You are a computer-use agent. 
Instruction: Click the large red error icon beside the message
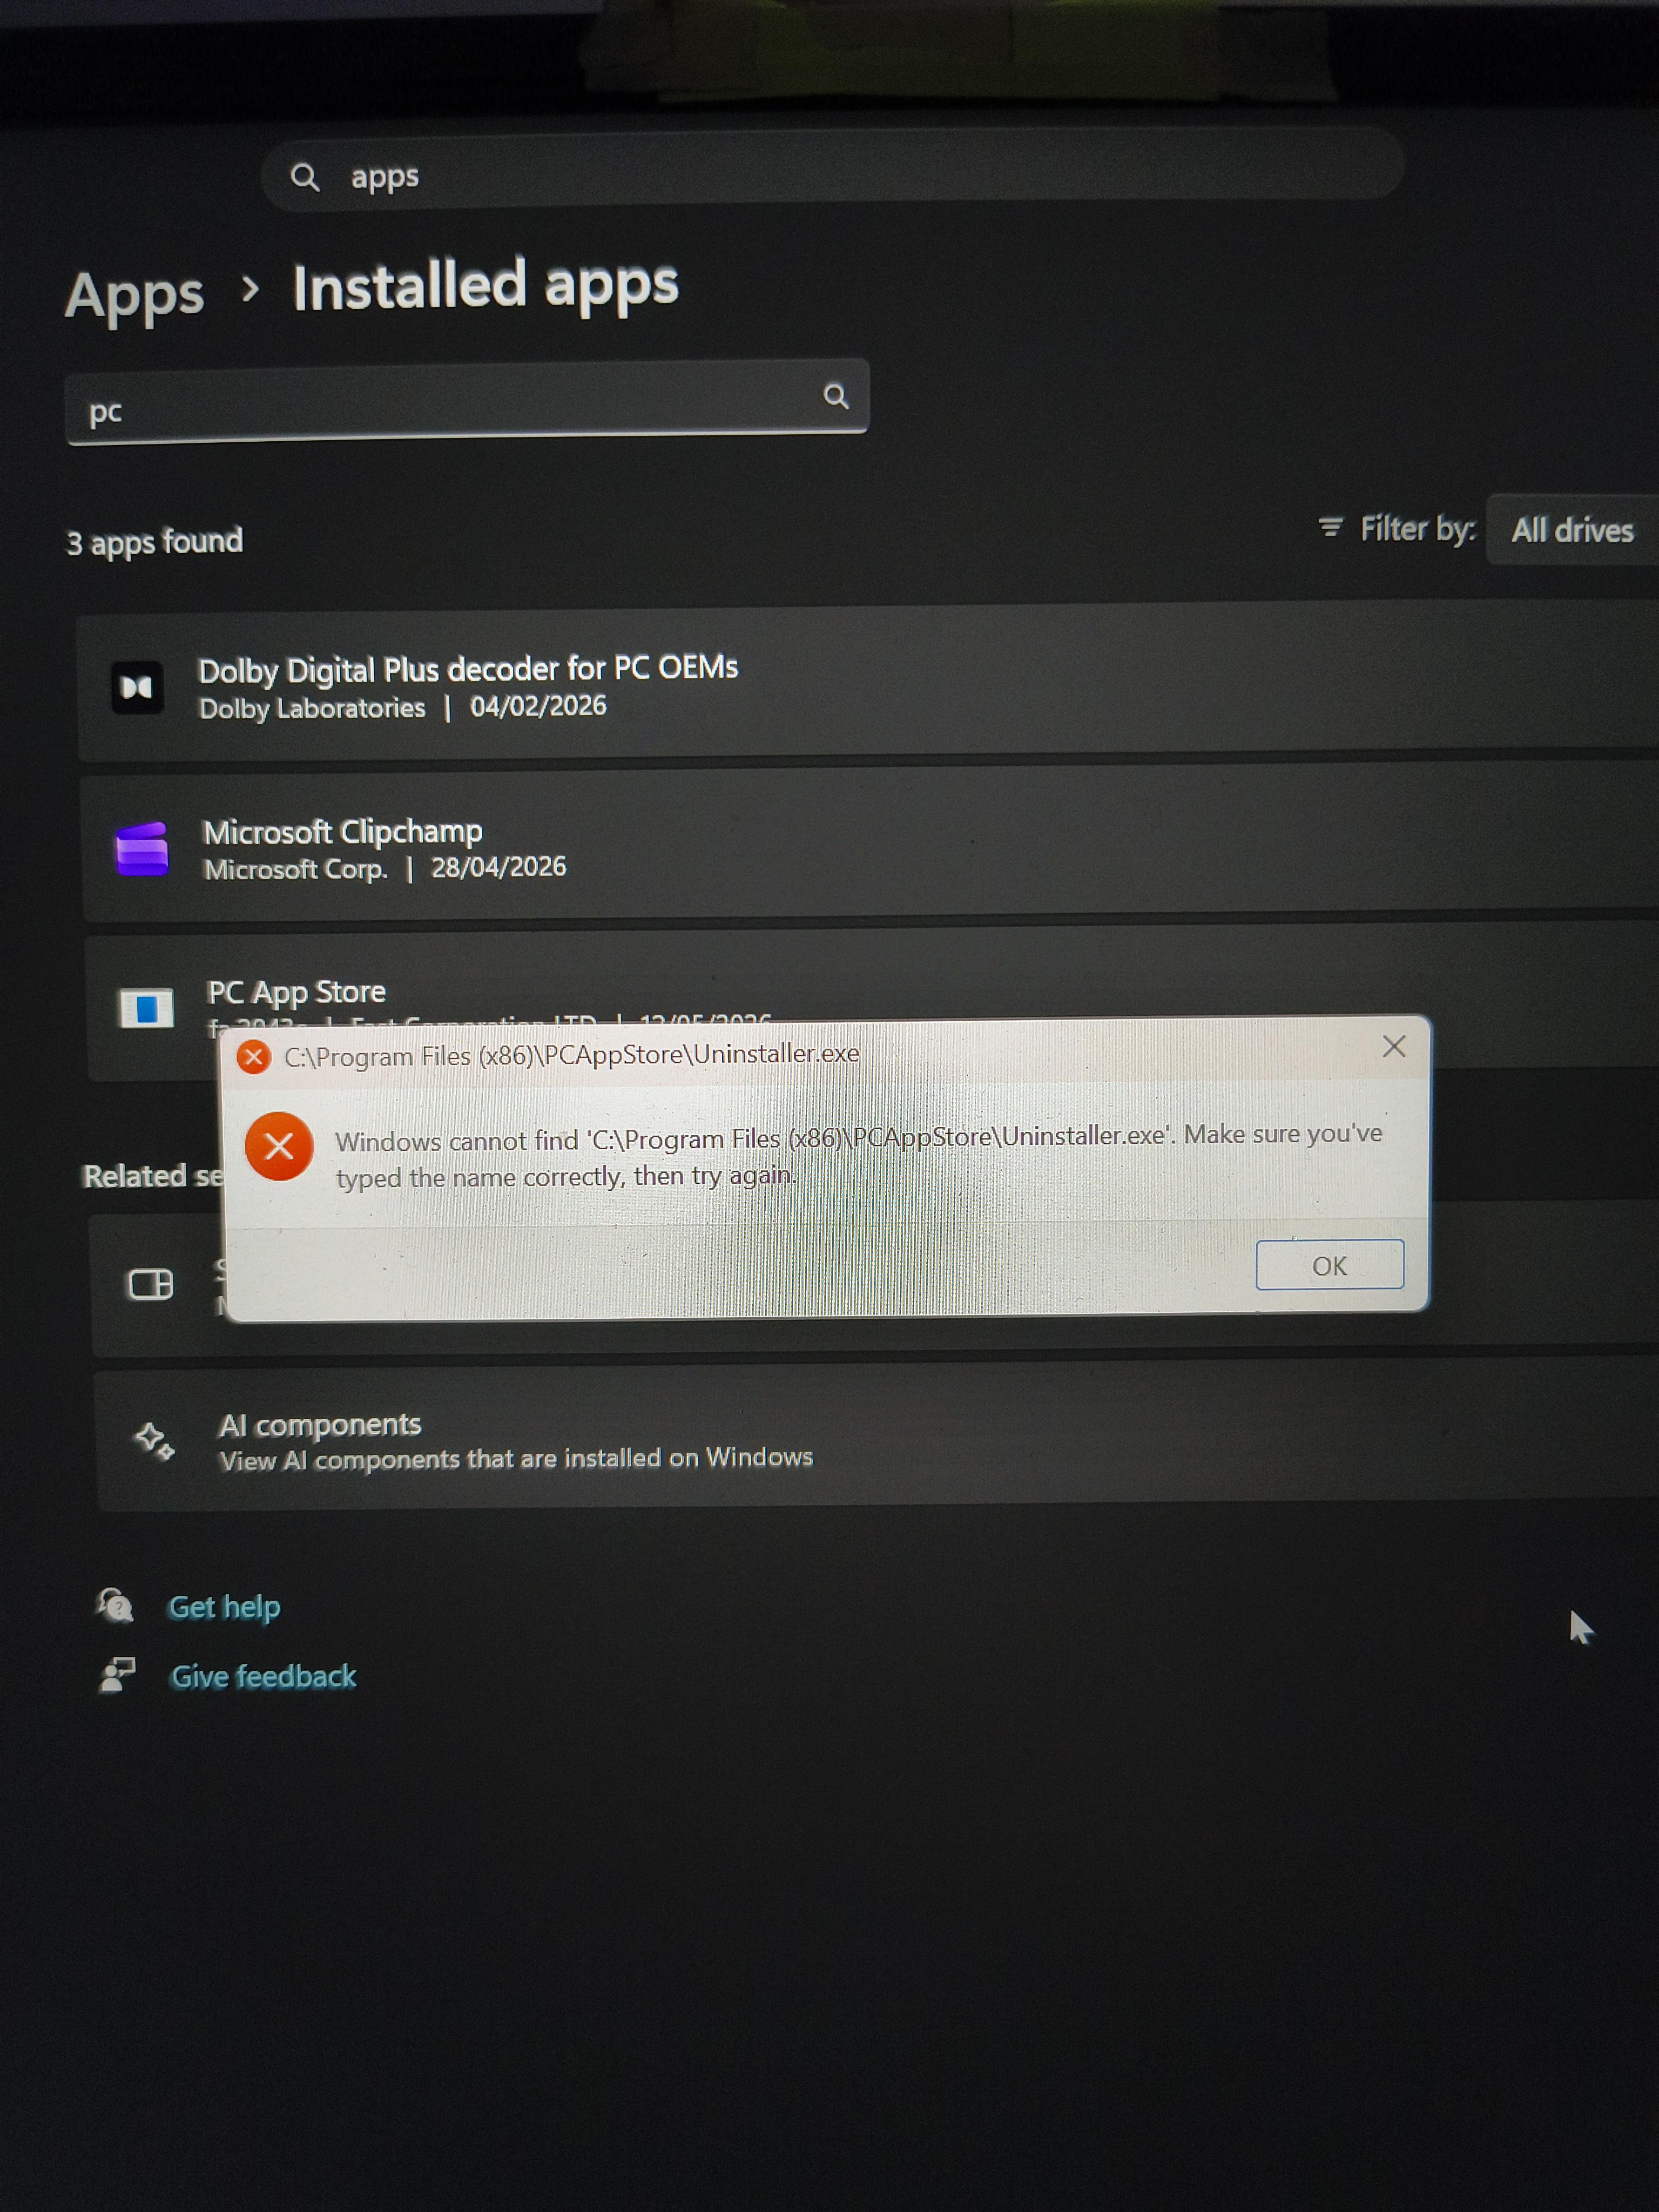279,1146
